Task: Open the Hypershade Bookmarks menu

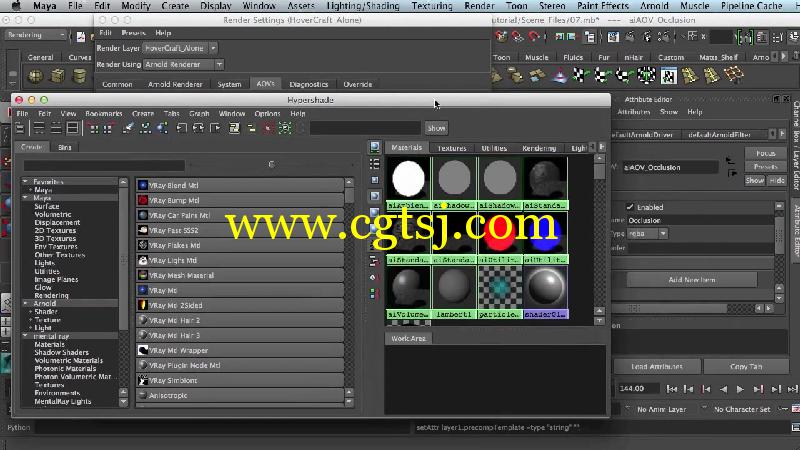Action: 104,113
